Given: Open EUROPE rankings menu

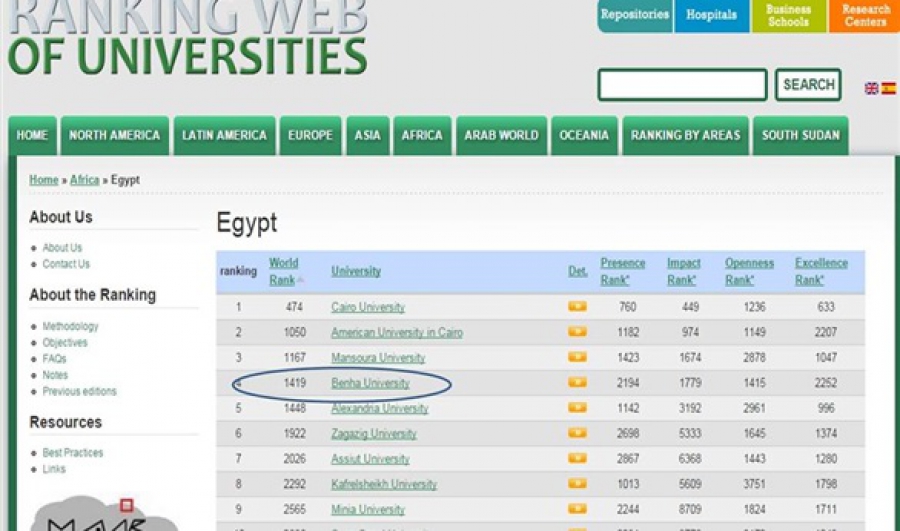Looking at the screenshot, I should tap(311, 135).
